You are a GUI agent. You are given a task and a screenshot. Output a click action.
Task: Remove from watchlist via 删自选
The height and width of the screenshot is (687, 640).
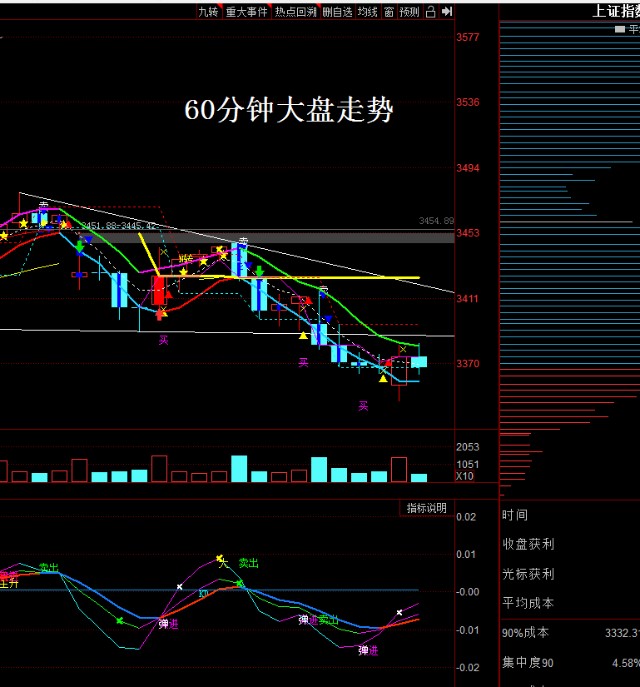click(x=337, y=12)
